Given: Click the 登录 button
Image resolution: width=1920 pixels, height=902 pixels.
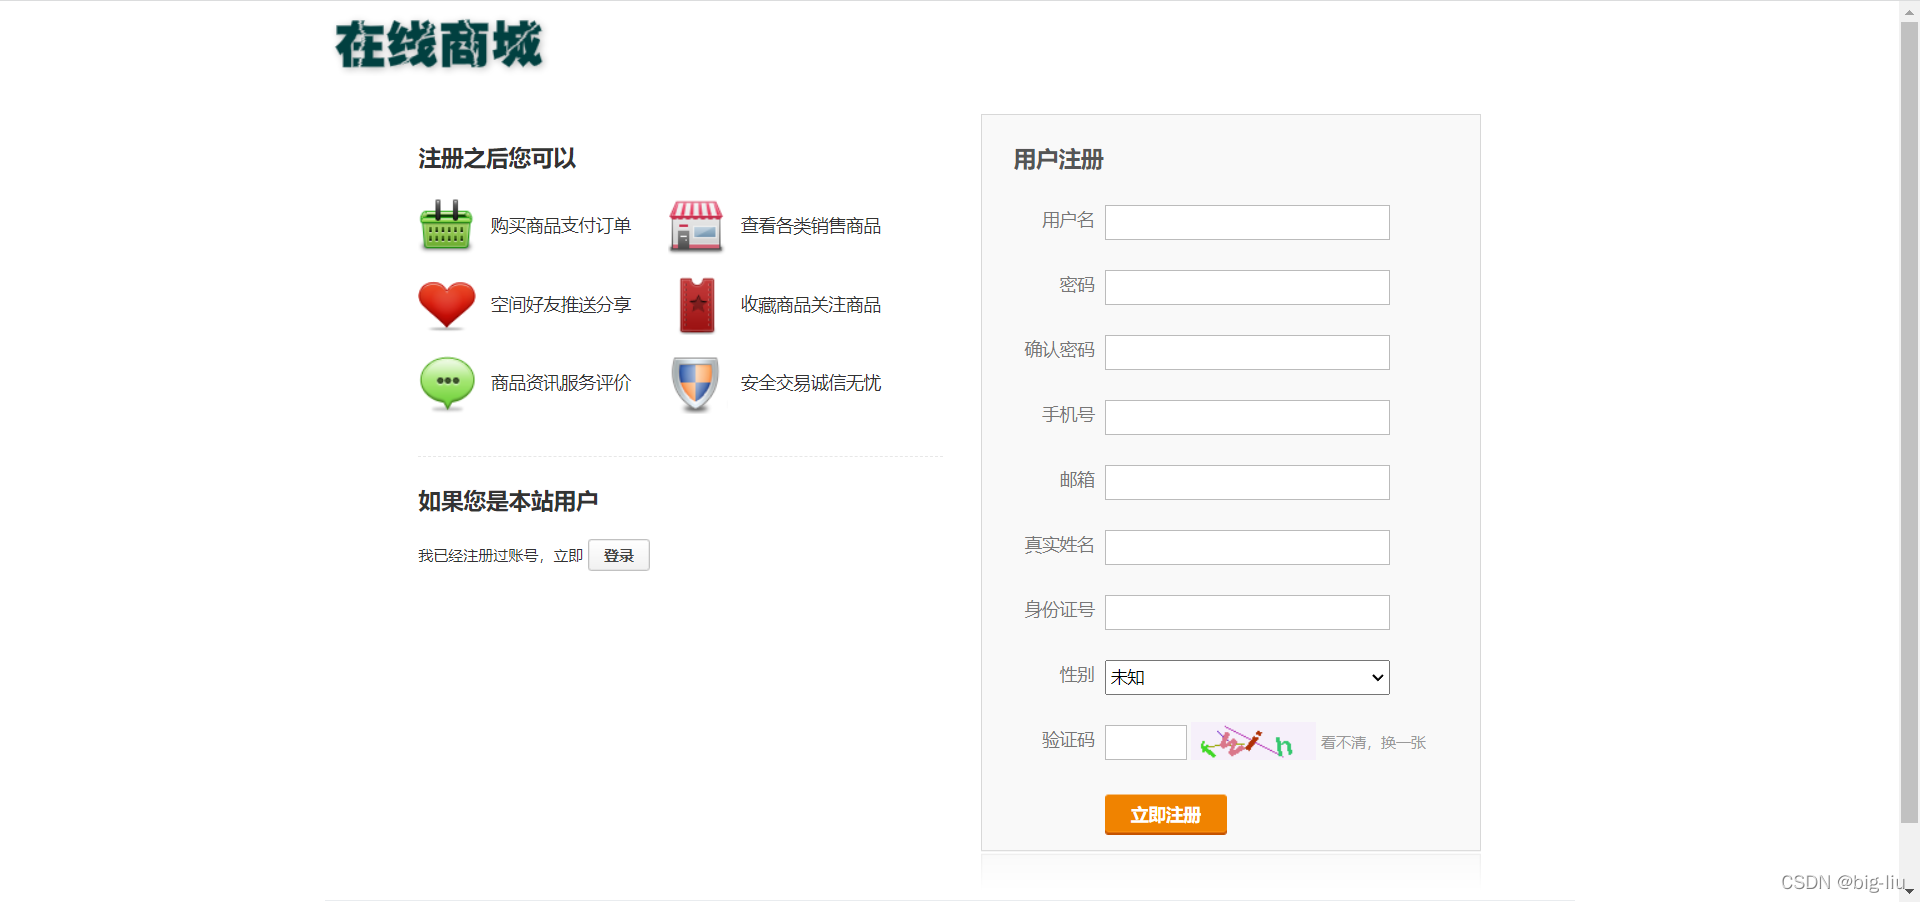Looking at the screenshot, I should [618, 555].
